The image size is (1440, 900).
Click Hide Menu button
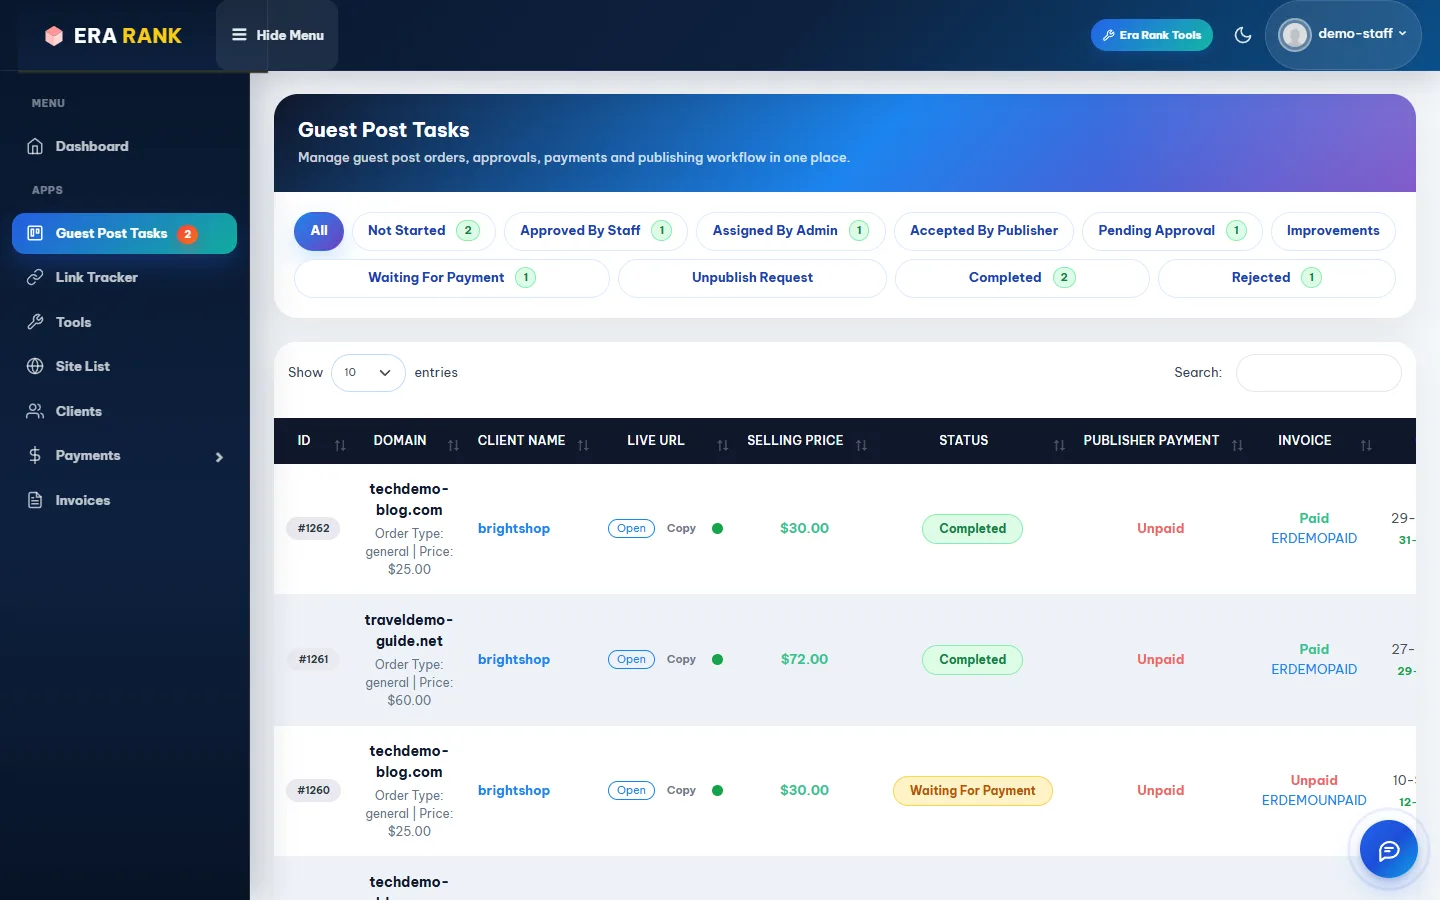coord(277,35)
